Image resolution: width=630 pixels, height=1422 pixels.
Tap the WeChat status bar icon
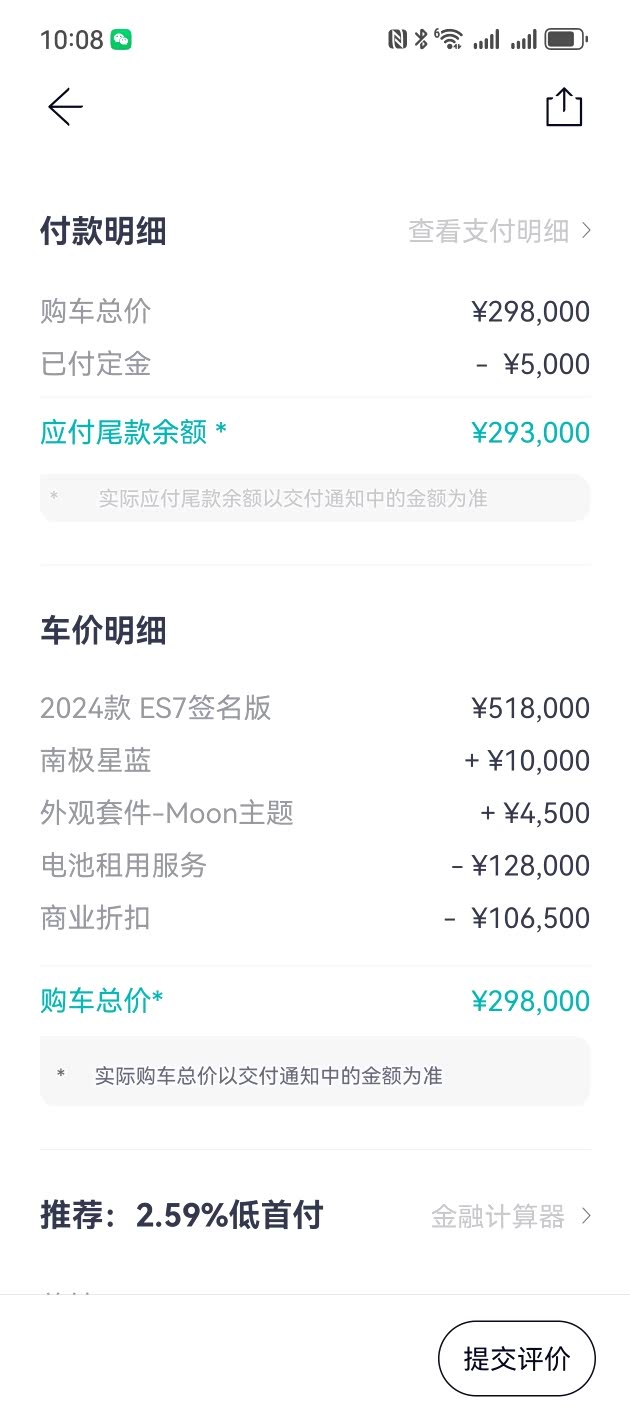tap(121, 40)
